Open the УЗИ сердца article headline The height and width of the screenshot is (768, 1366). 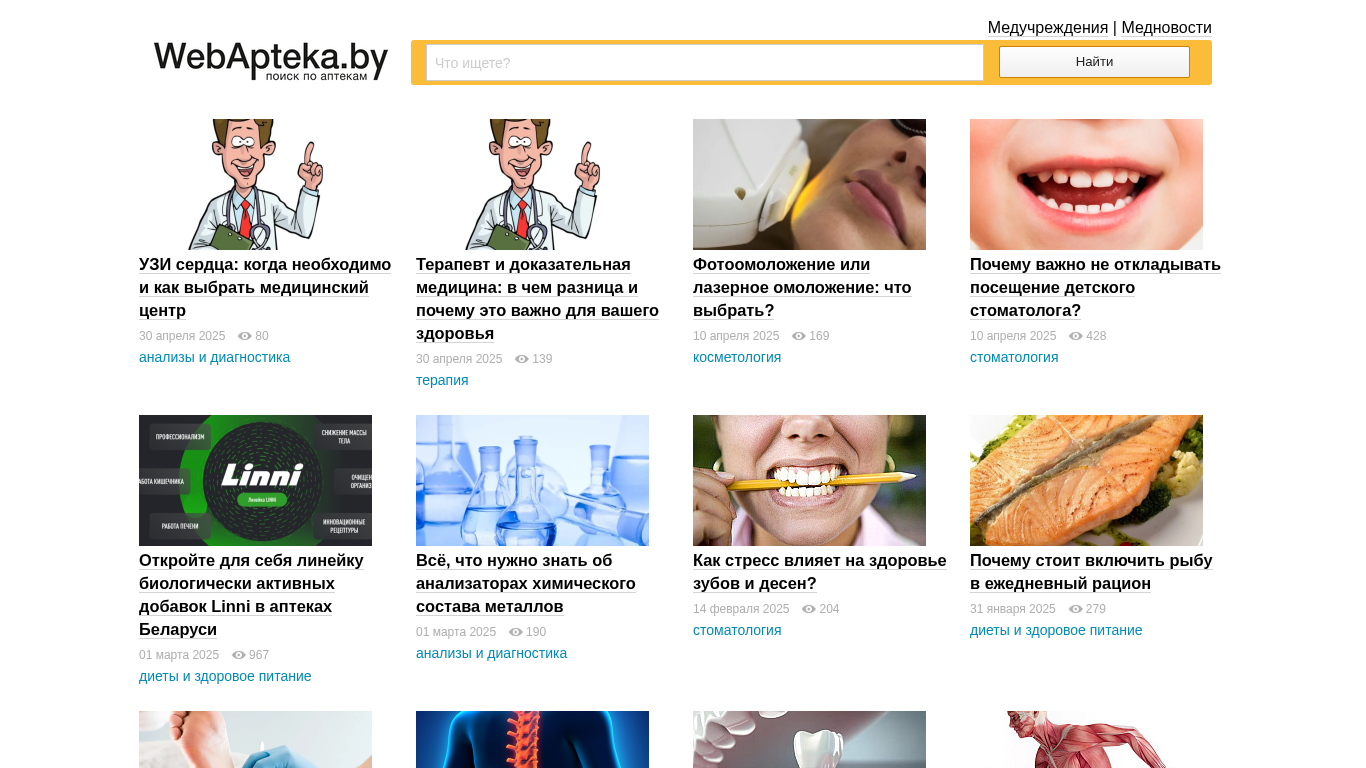point(265,287)
